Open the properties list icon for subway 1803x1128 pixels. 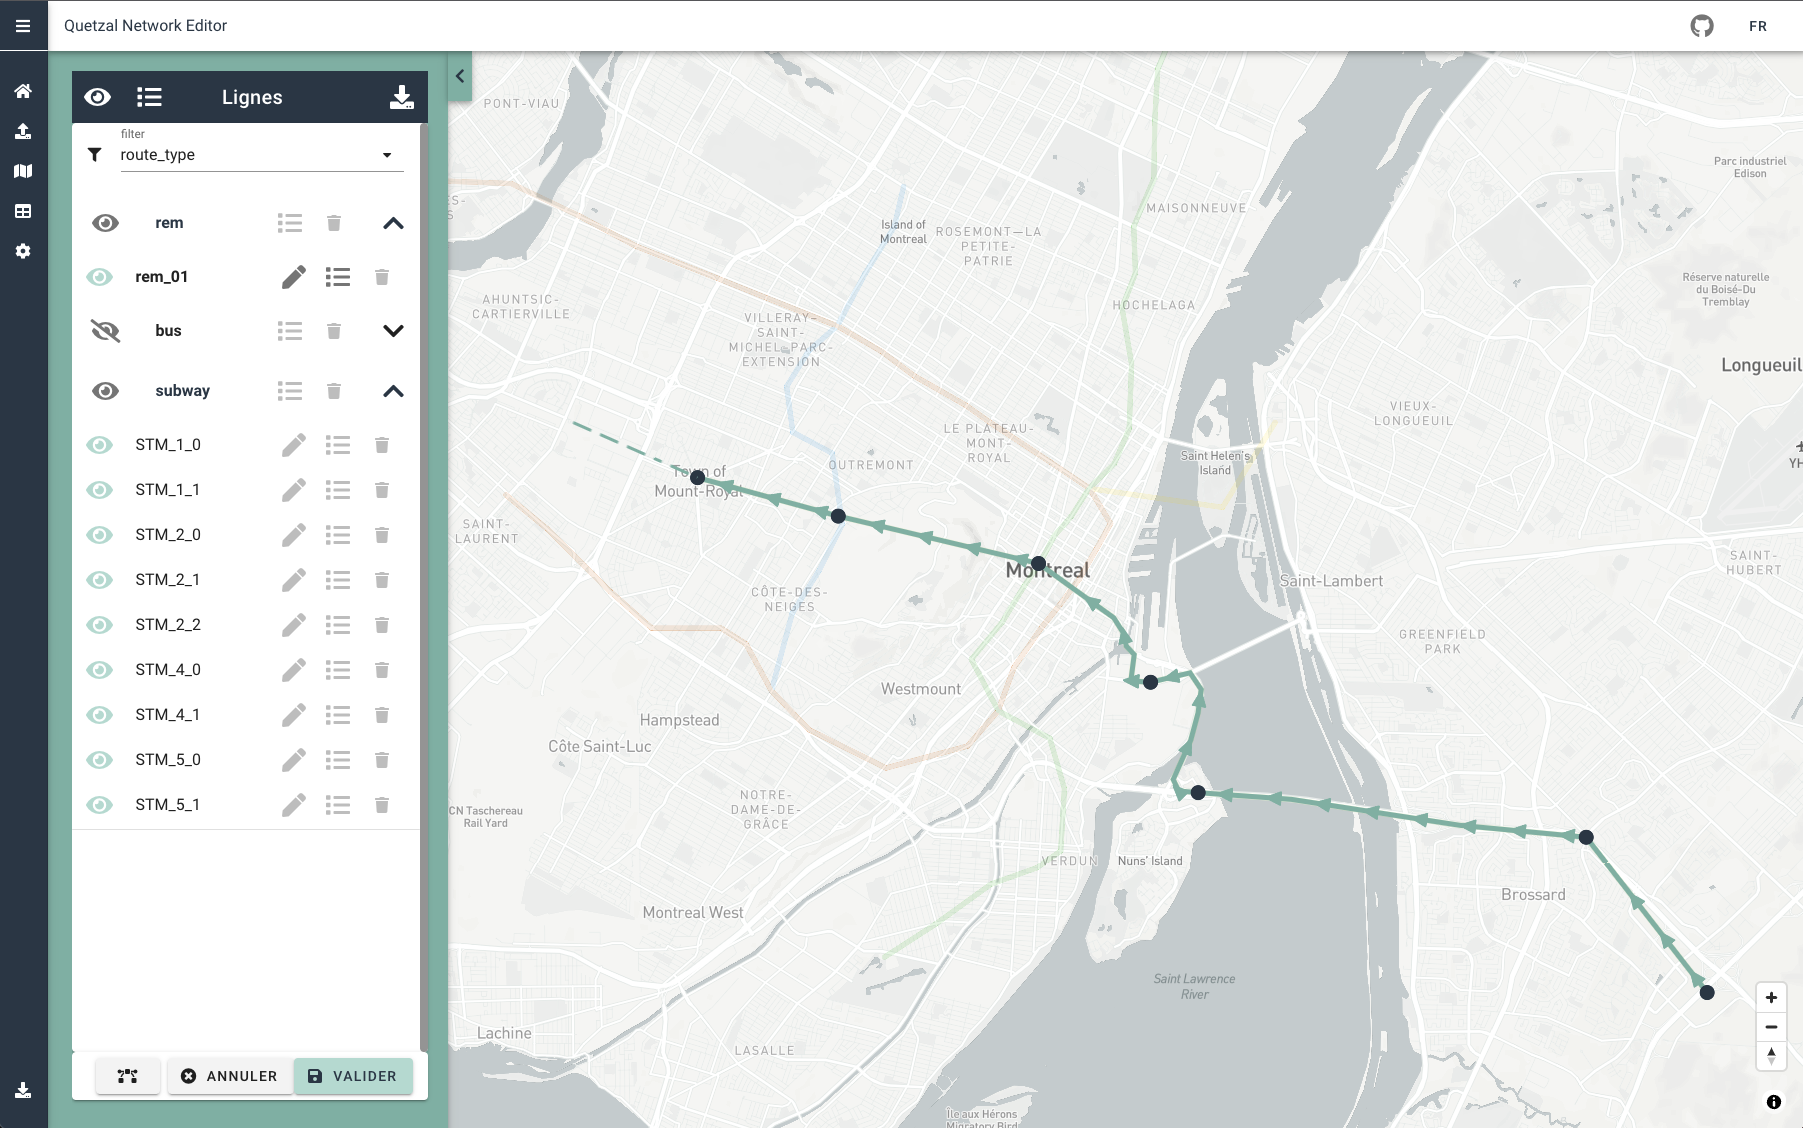290,390
